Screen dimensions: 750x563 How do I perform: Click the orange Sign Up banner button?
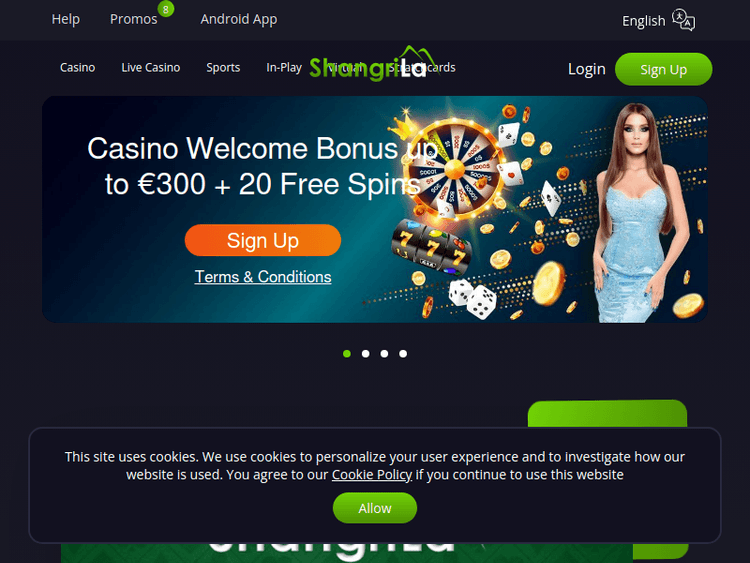point(263,240)
